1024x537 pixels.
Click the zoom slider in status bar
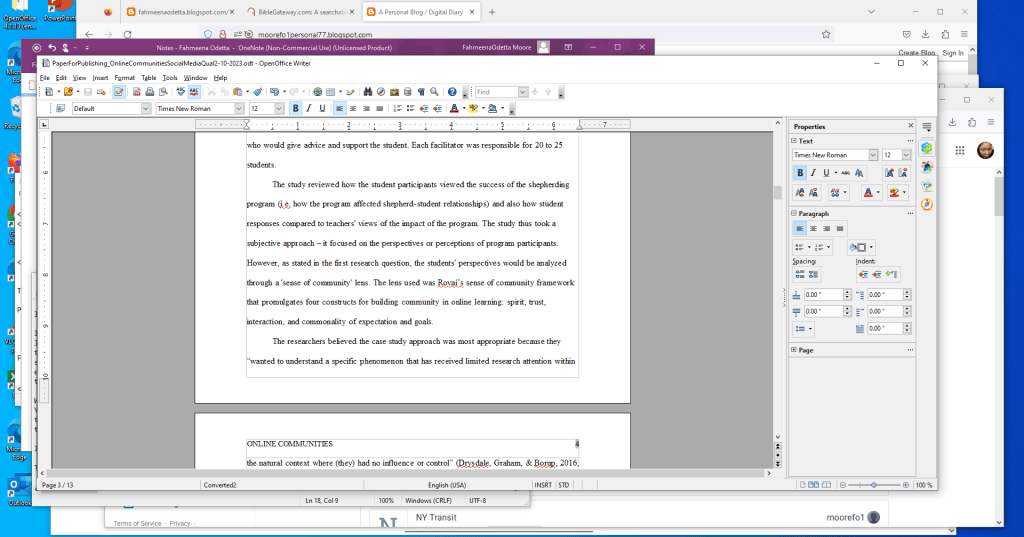[873, 485]
